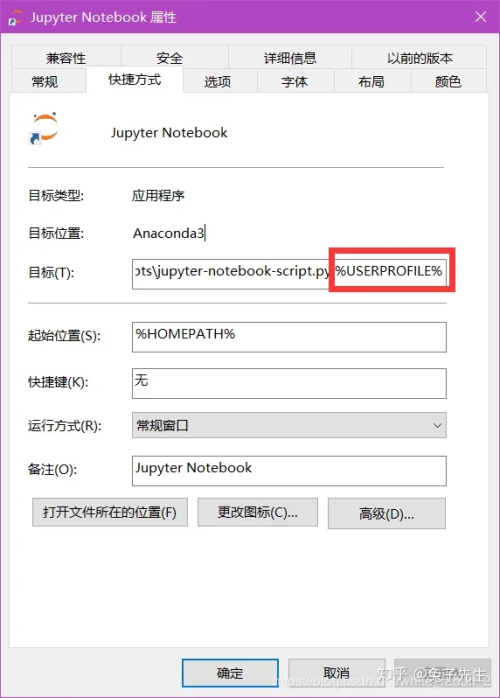Open the 运行方式 dropdown arrow
Image resolution: width=500 pixels, height=698 pixels.
click(x=437, y=425)
